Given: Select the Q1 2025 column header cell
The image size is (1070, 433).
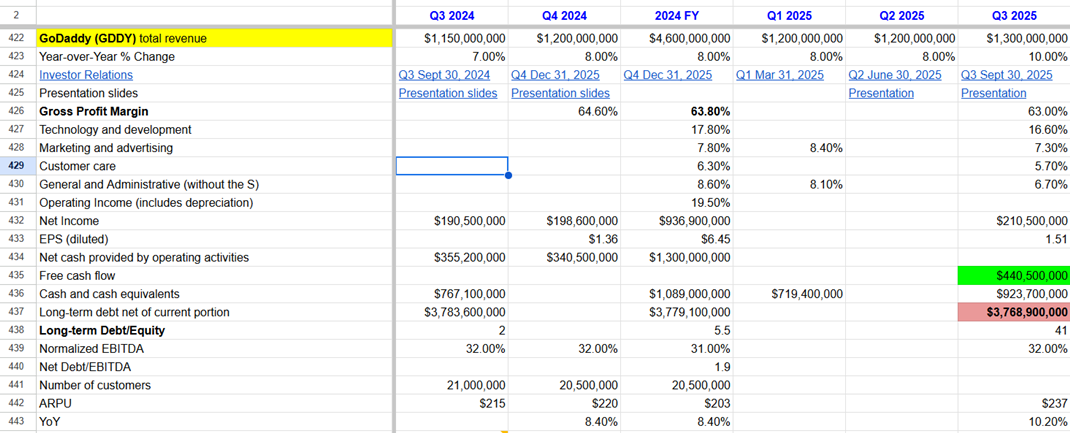Looking at the screenshot, I should [x=790, y=15].
